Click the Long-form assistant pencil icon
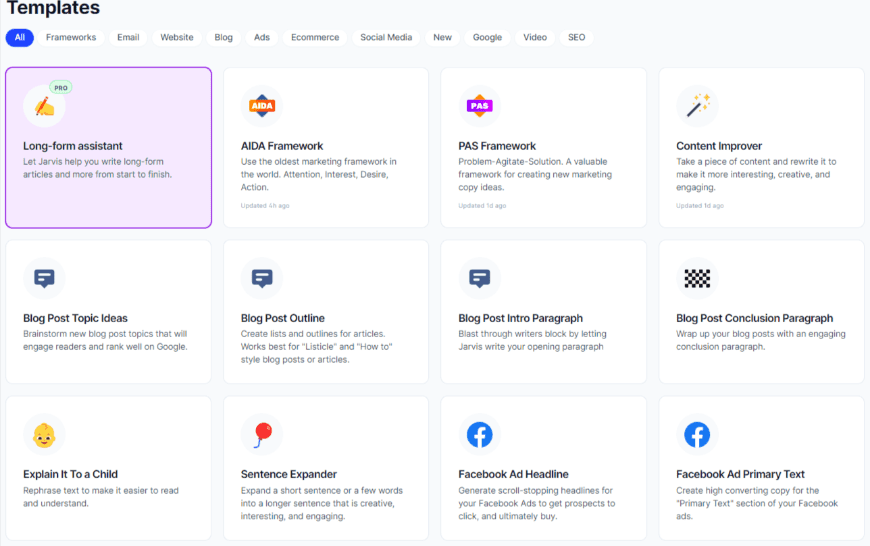This screenshot has width=870, height=546. point(44,106)
